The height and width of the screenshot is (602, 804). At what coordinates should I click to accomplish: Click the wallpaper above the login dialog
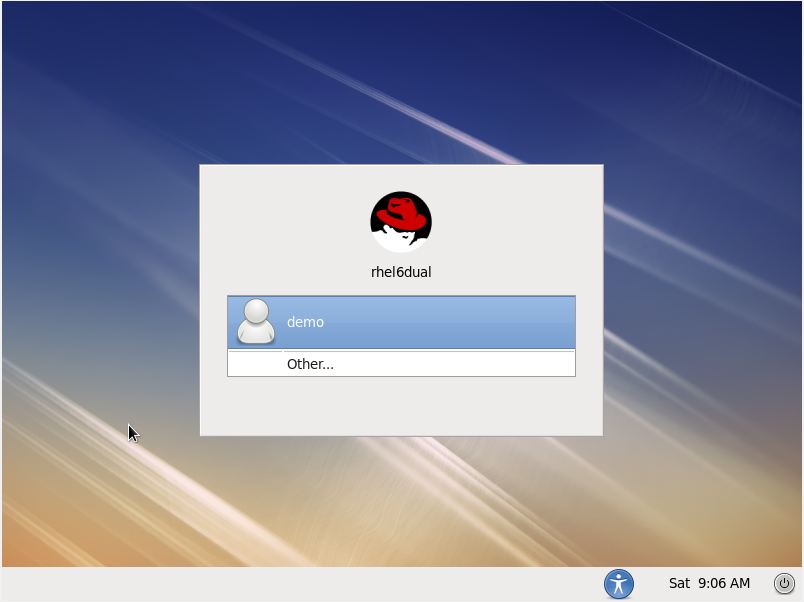[401, 80]
